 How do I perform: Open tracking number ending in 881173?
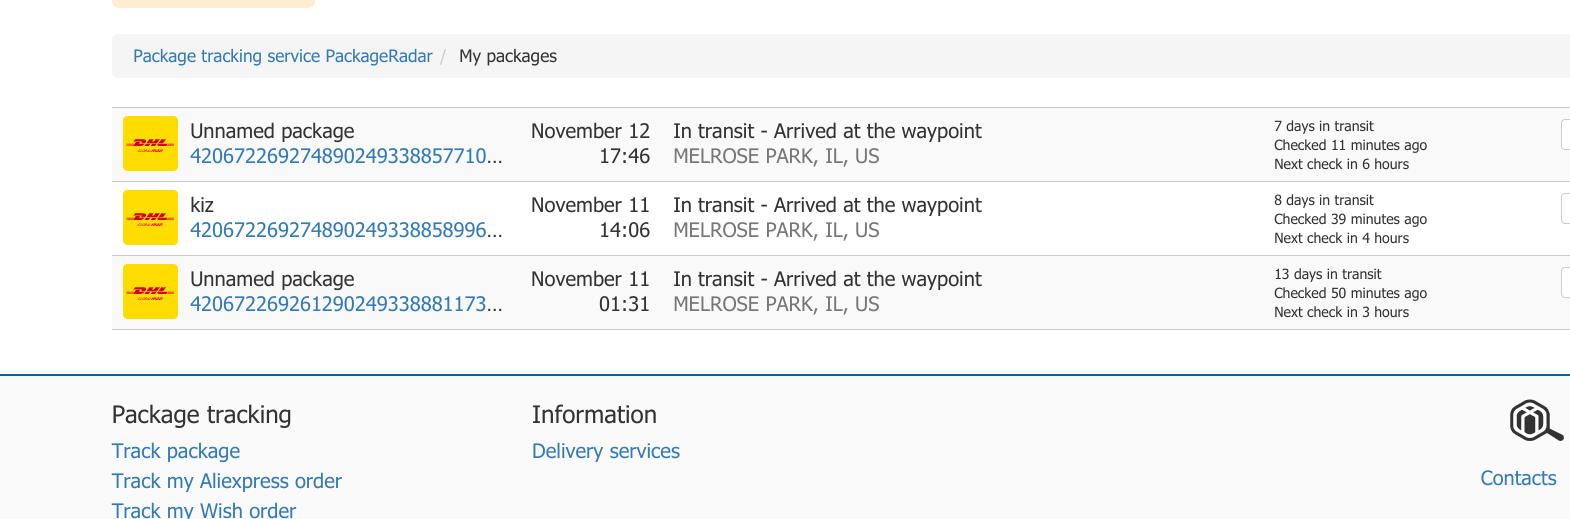point(346,304)
